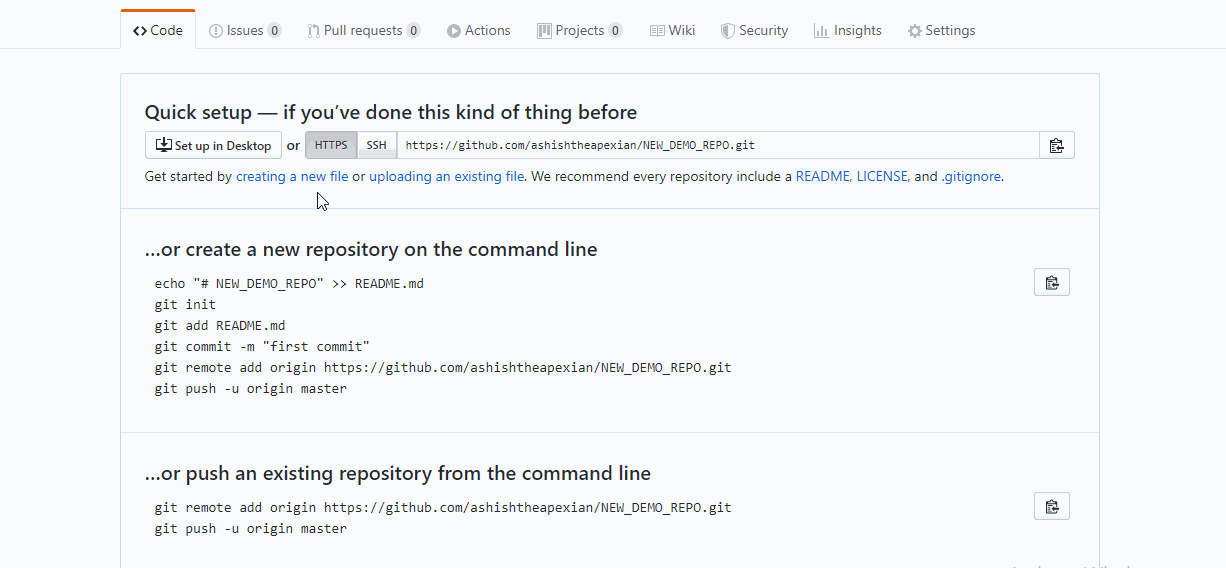
Task: Go to the Actions tab
Action: pos(478,30)
